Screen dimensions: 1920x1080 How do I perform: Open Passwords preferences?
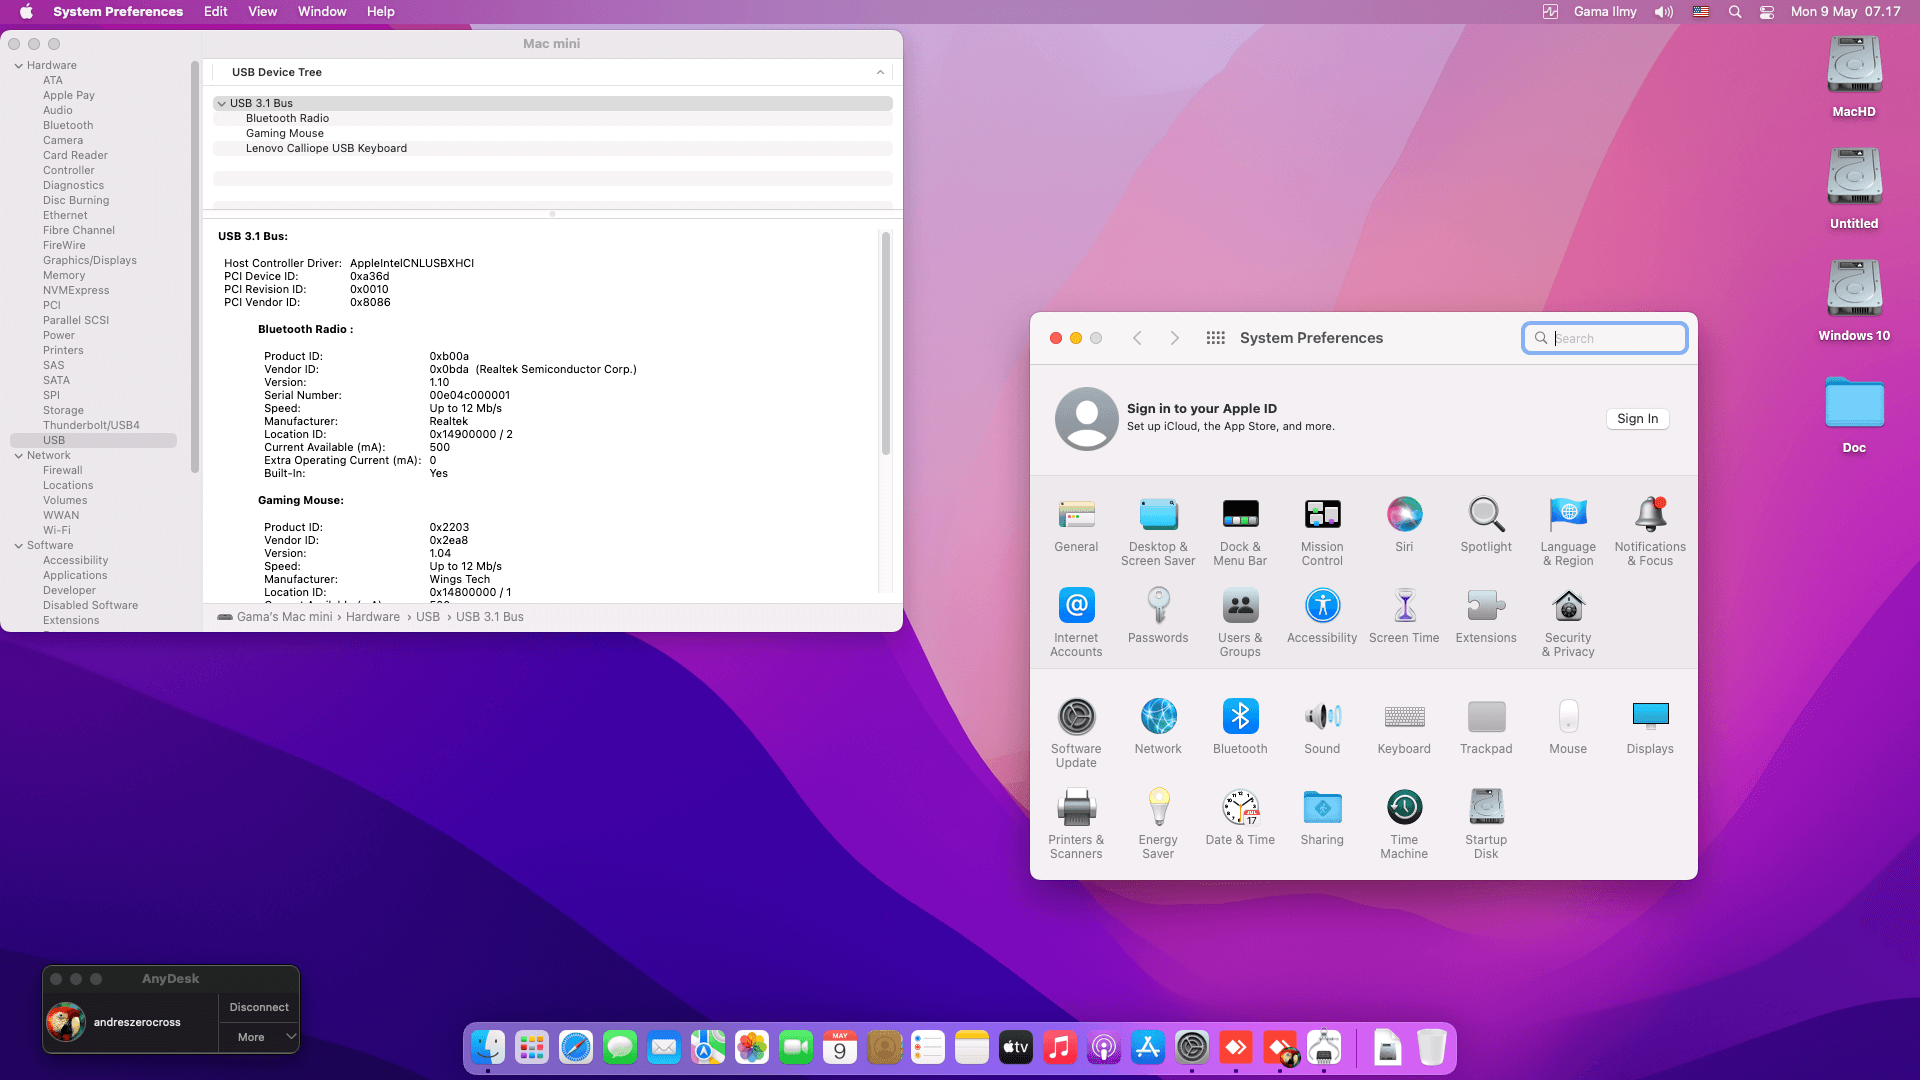(x=1158, y=616)
